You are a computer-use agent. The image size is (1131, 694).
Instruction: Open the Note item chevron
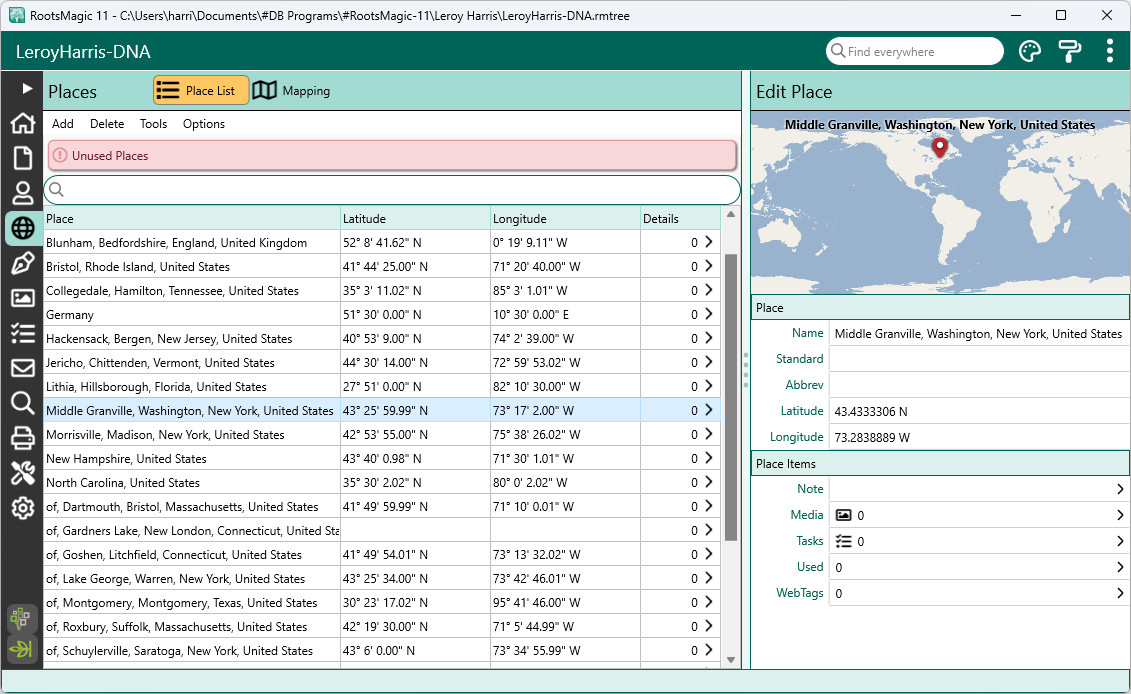(x=1119, y=489)
